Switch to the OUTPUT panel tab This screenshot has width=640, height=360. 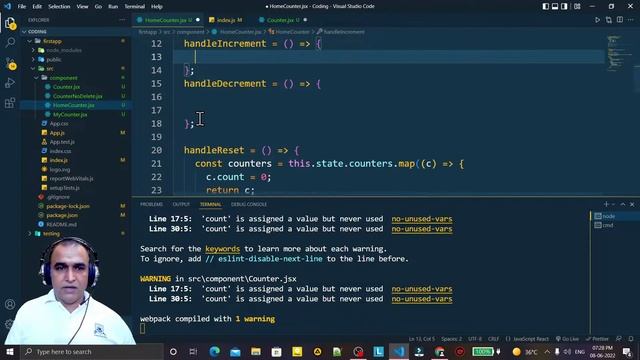(181, 204)
